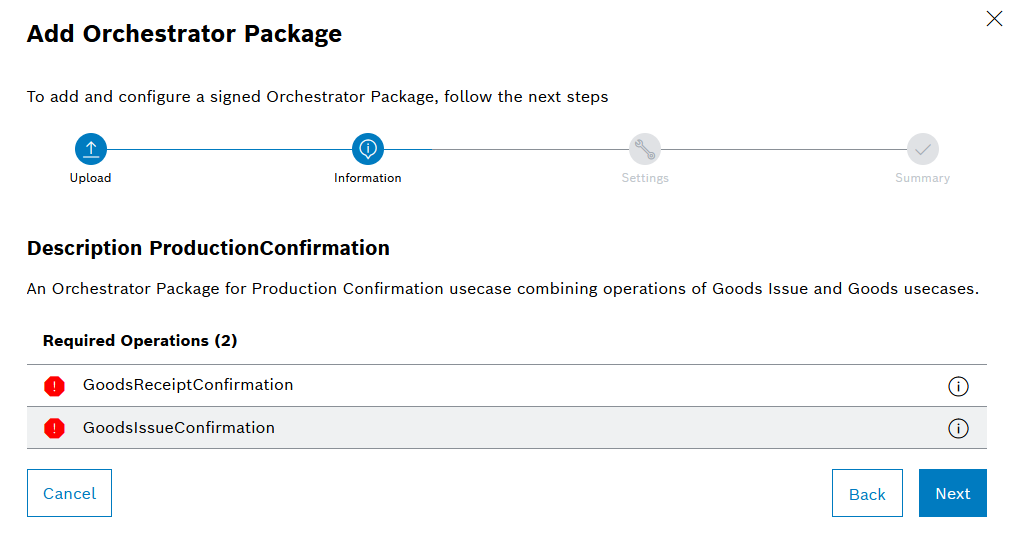Select the Summary step label
The image size is (1018, 534).
point(922,178)
